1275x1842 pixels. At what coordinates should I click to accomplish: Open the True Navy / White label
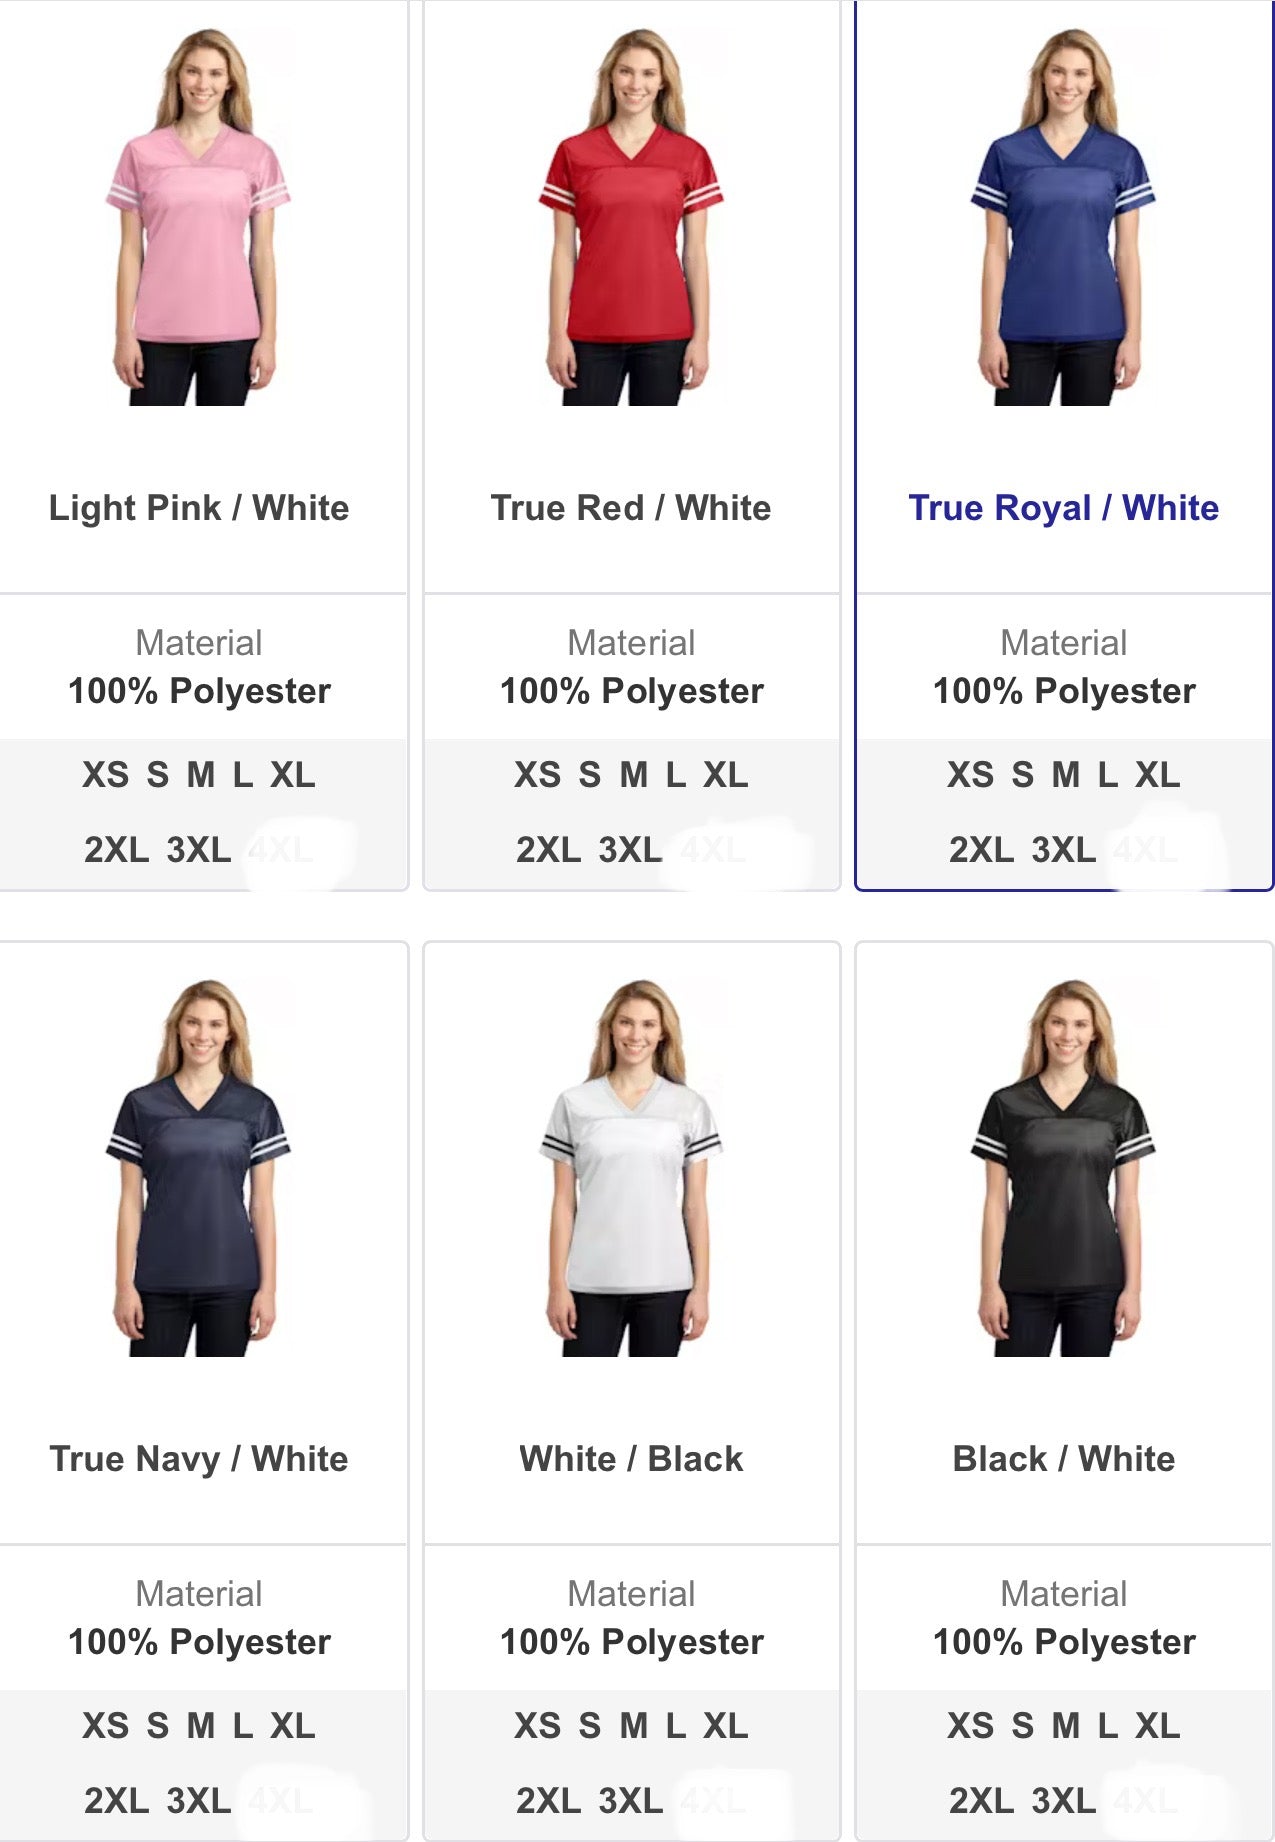tap(199, 1459)
